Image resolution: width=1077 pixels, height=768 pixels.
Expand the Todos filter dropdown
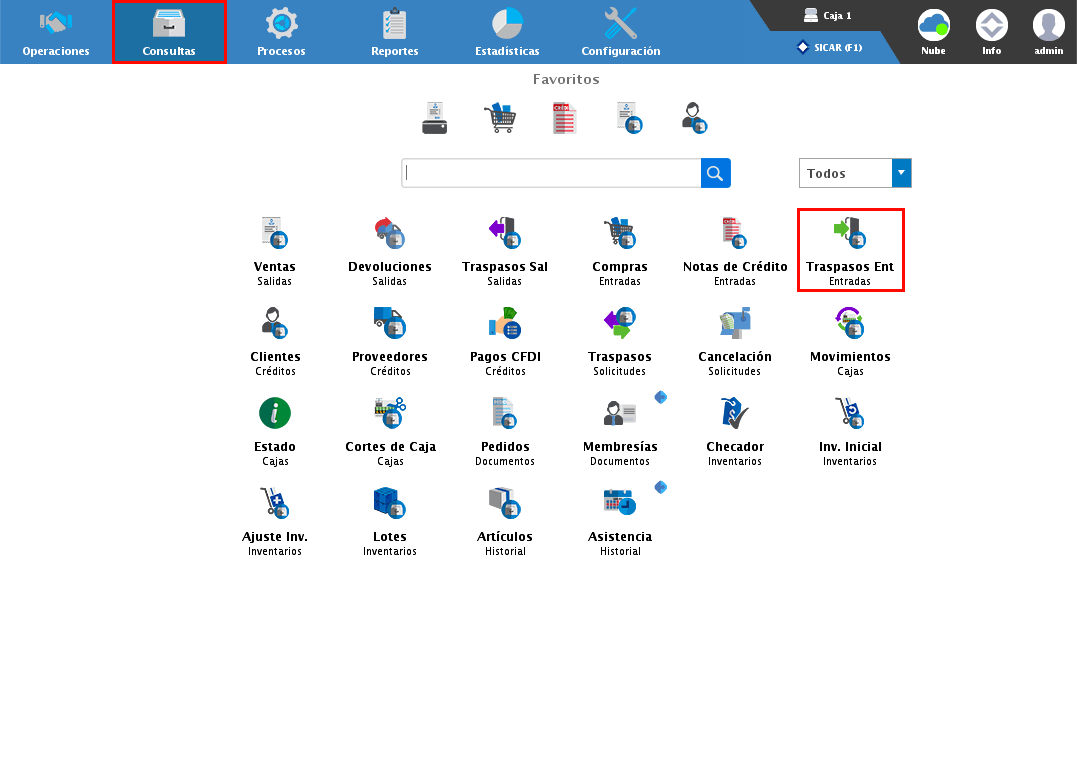coord(901,173)
